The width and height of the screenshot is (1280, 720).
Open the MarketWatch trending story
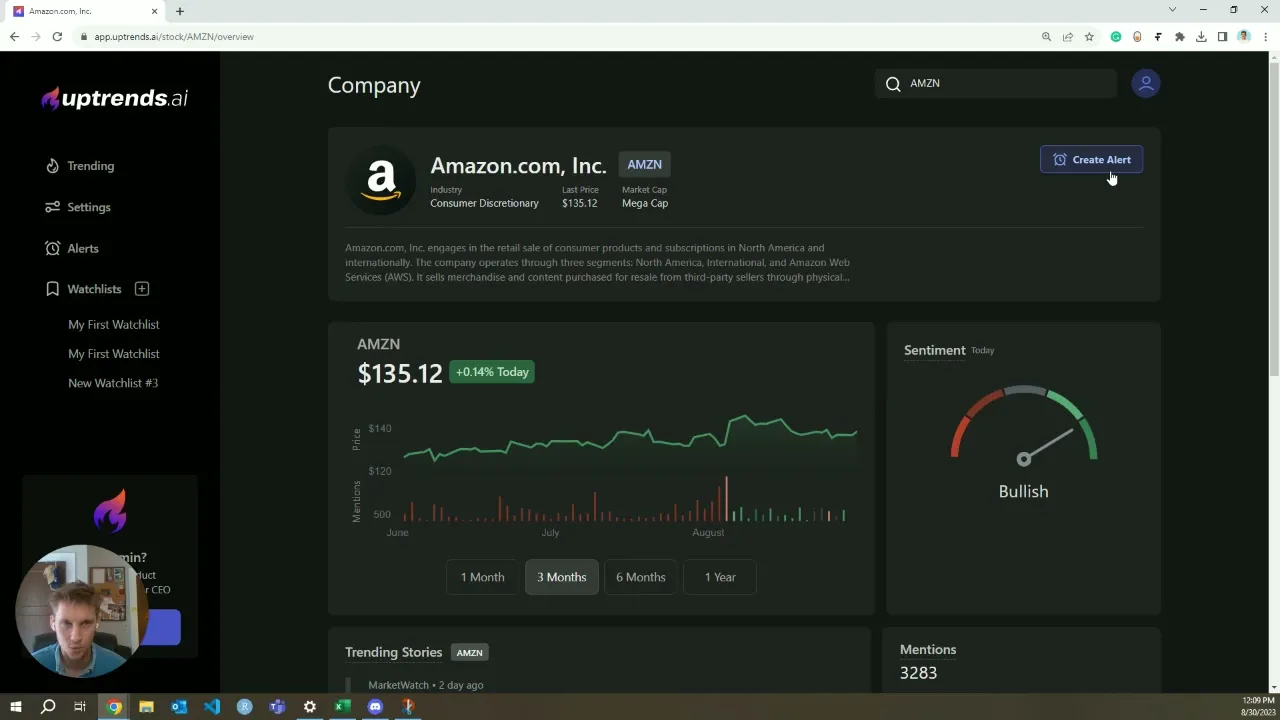tap(426, 685)
